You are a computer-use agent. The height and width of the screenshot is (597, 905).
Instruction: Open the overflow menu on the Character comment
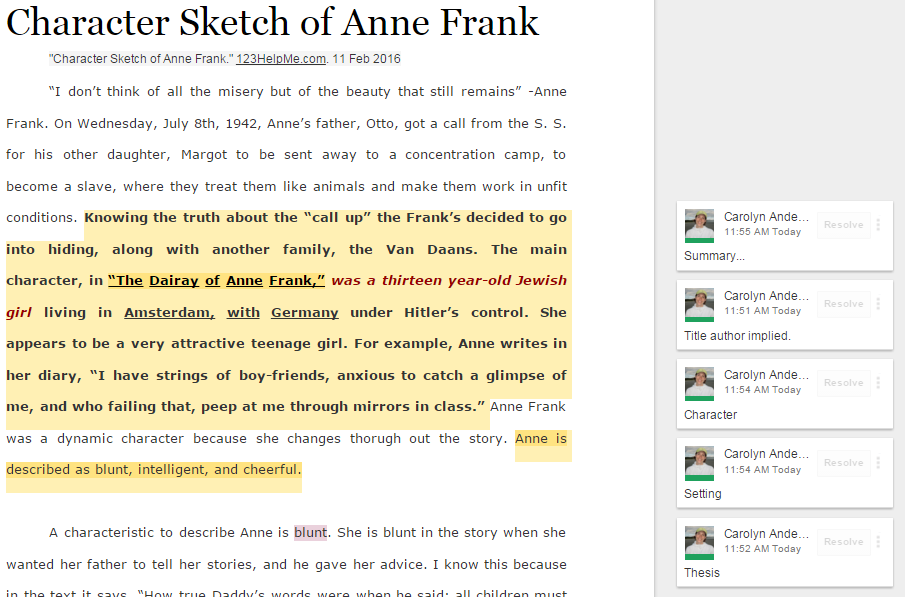pos(877,383)
